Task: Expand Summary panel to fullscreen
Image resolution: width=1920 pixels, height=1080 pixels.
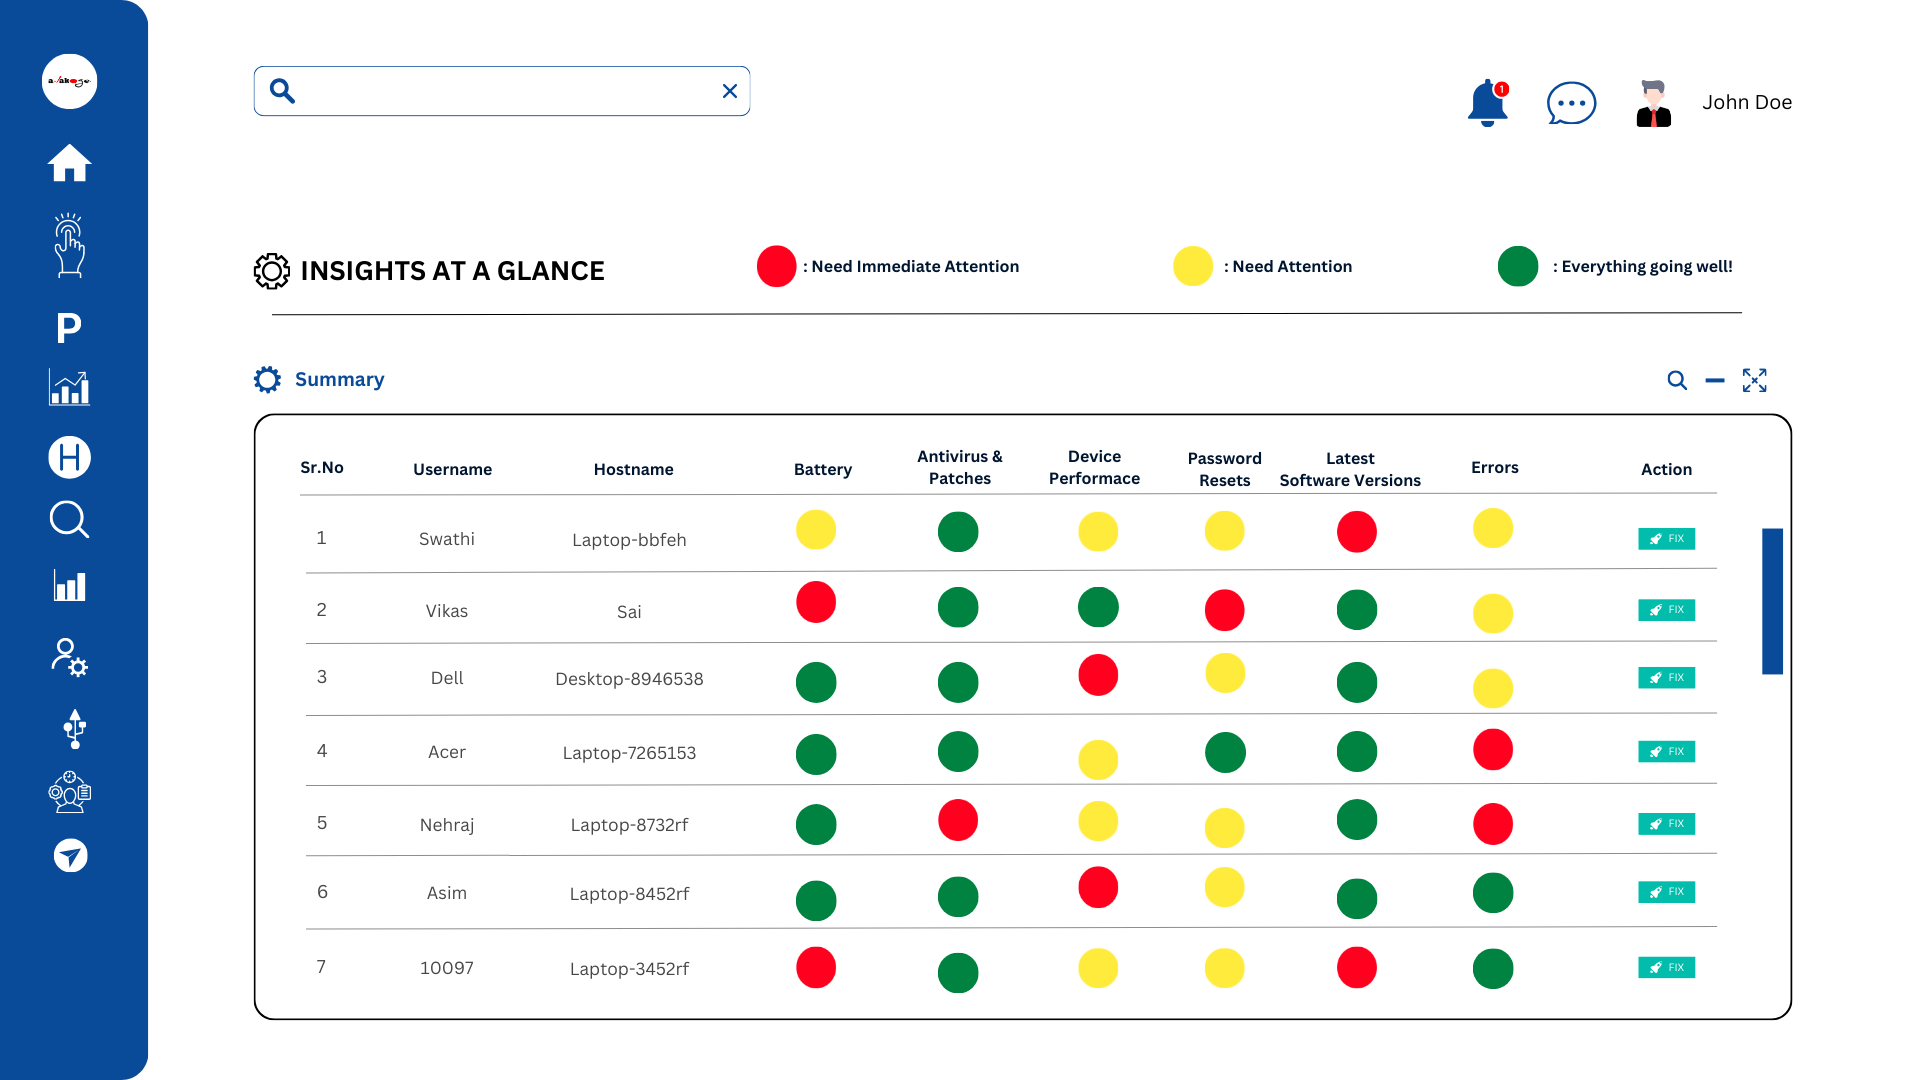Action: pyautogui.click(x=1755, y=380)
